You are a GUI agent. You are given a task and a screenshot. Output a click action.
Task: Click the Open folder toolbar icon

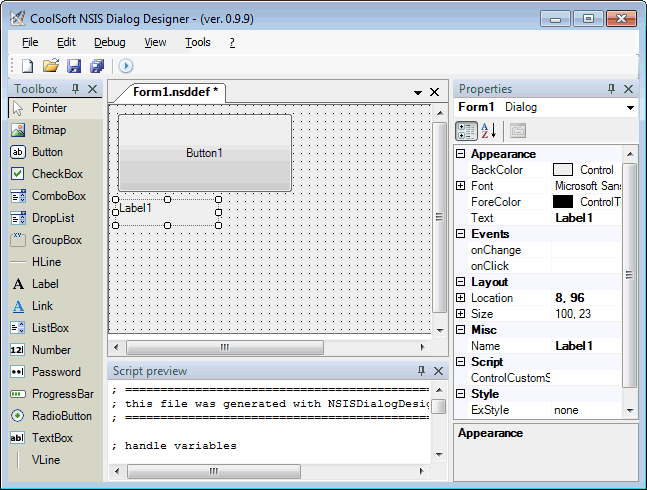point(50,66)
